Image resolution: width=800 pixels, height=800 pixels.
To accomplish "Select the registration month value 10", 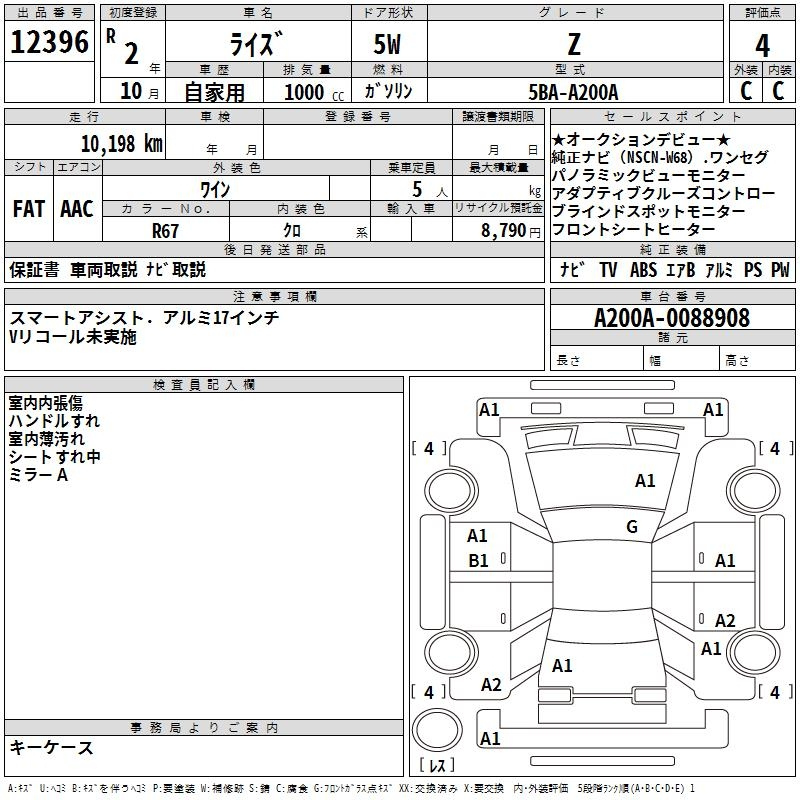I will [131, 91].
